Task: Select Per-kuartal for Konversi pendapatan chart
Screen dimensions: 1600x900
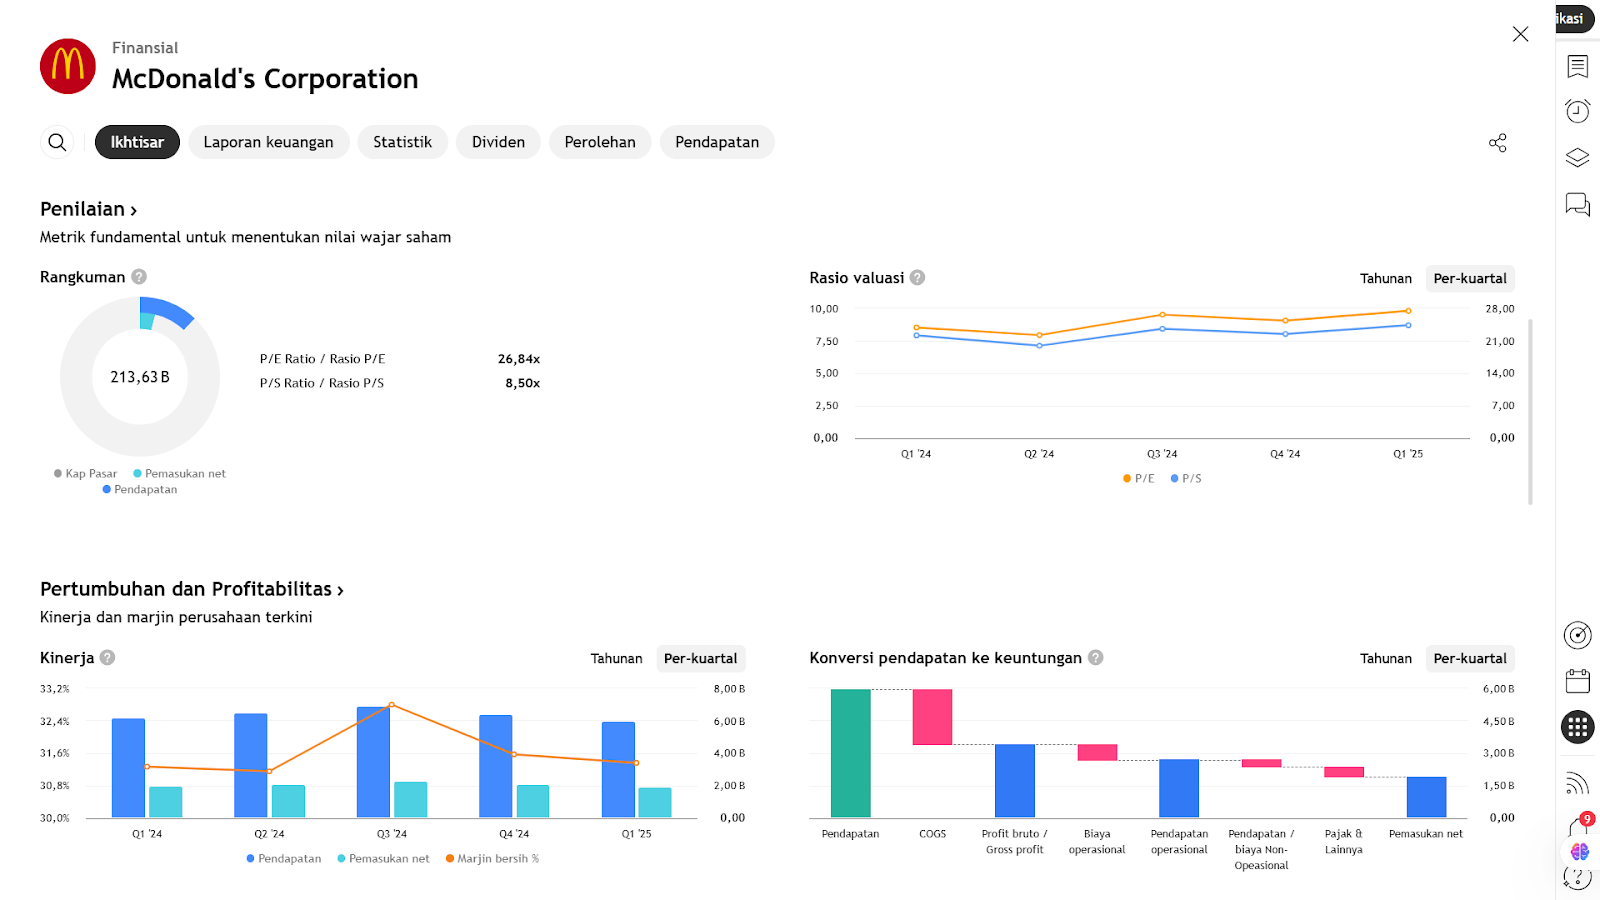Action: 1469,659
